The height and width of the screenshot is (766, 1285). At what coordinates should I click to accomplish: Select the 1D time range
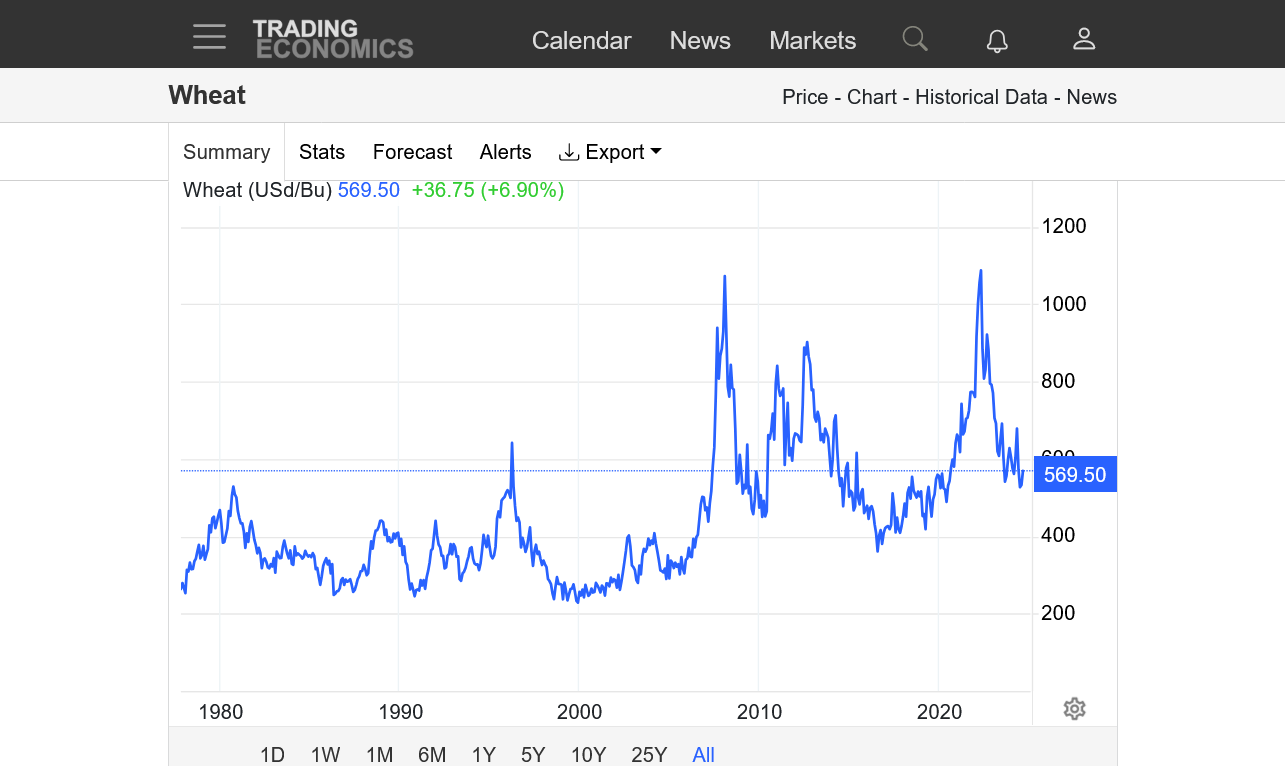272,754
